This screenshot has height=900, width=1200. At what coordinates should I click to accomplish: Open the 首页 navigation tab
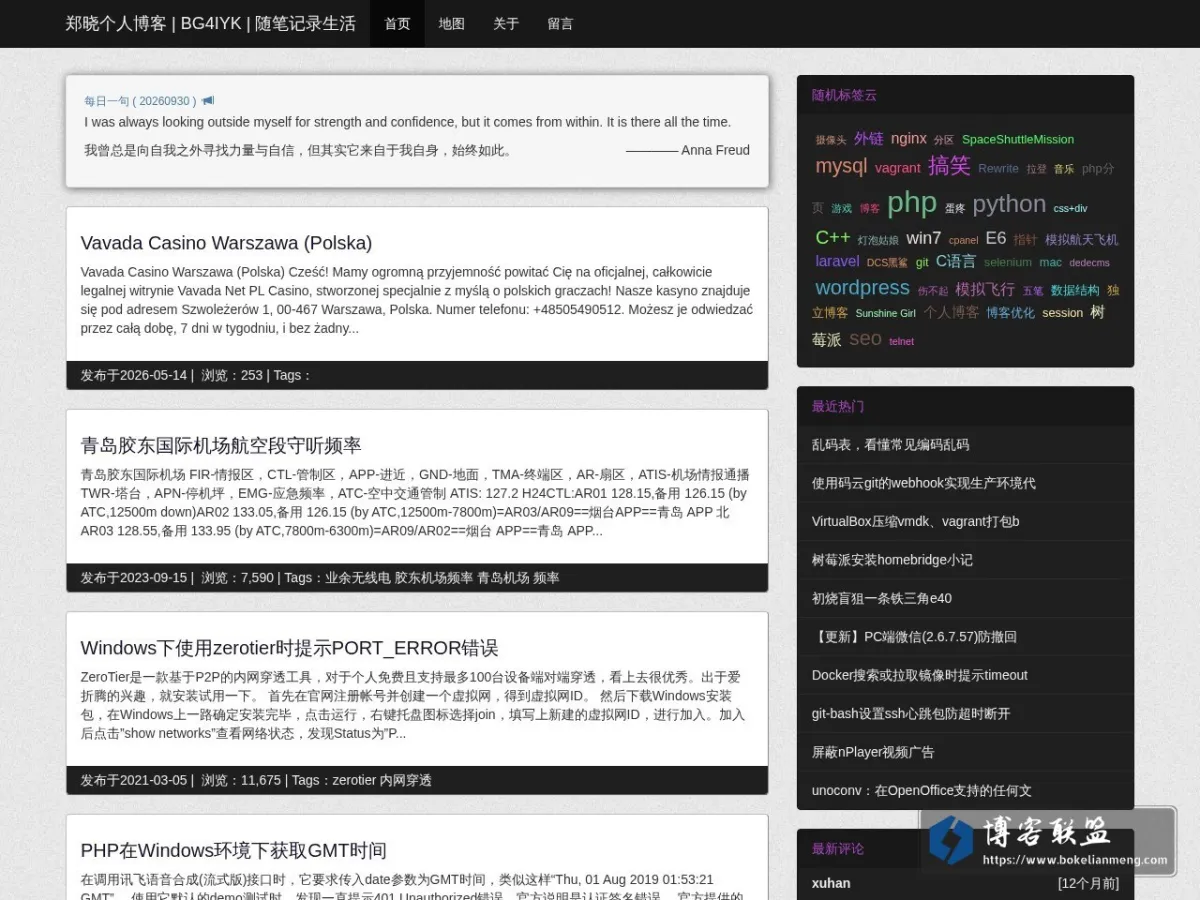tap(397, 24)
